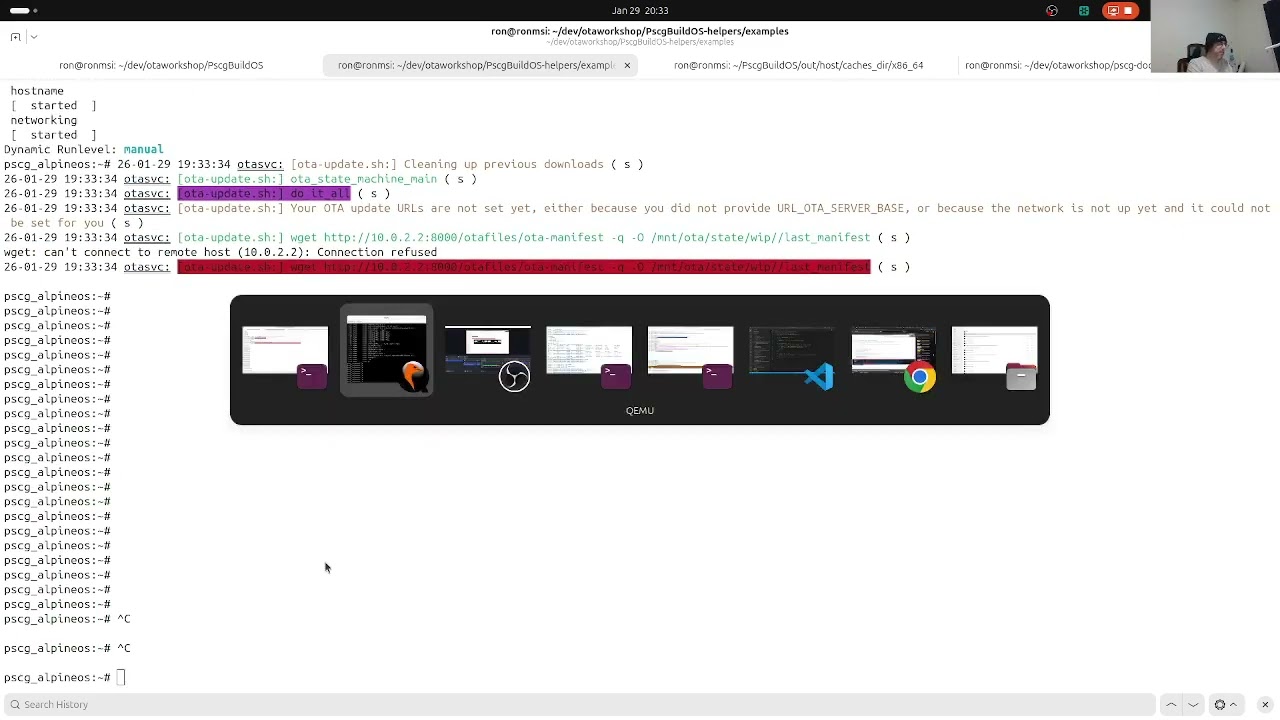Click the terminal window title text

[x=640, y=31]
